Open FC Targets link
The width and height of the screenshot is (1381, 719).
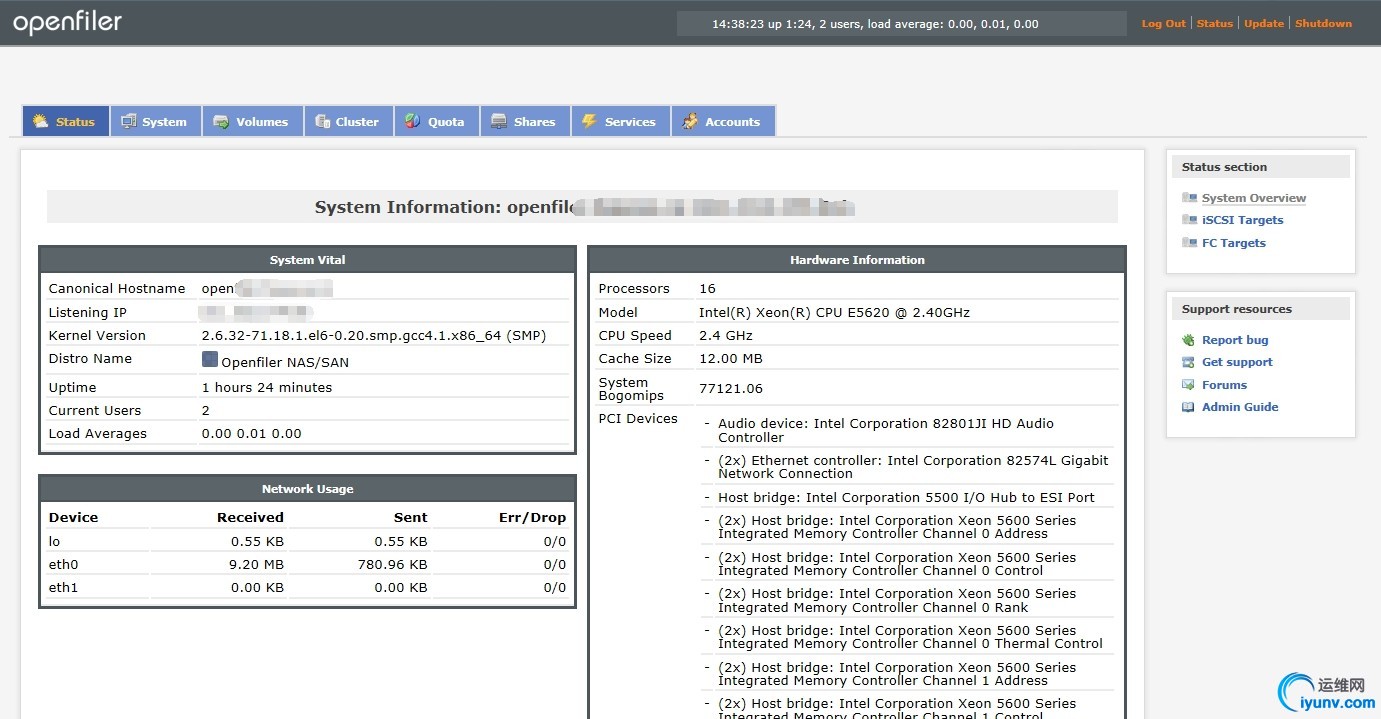pyautogui.click(x=1234, y=243)
